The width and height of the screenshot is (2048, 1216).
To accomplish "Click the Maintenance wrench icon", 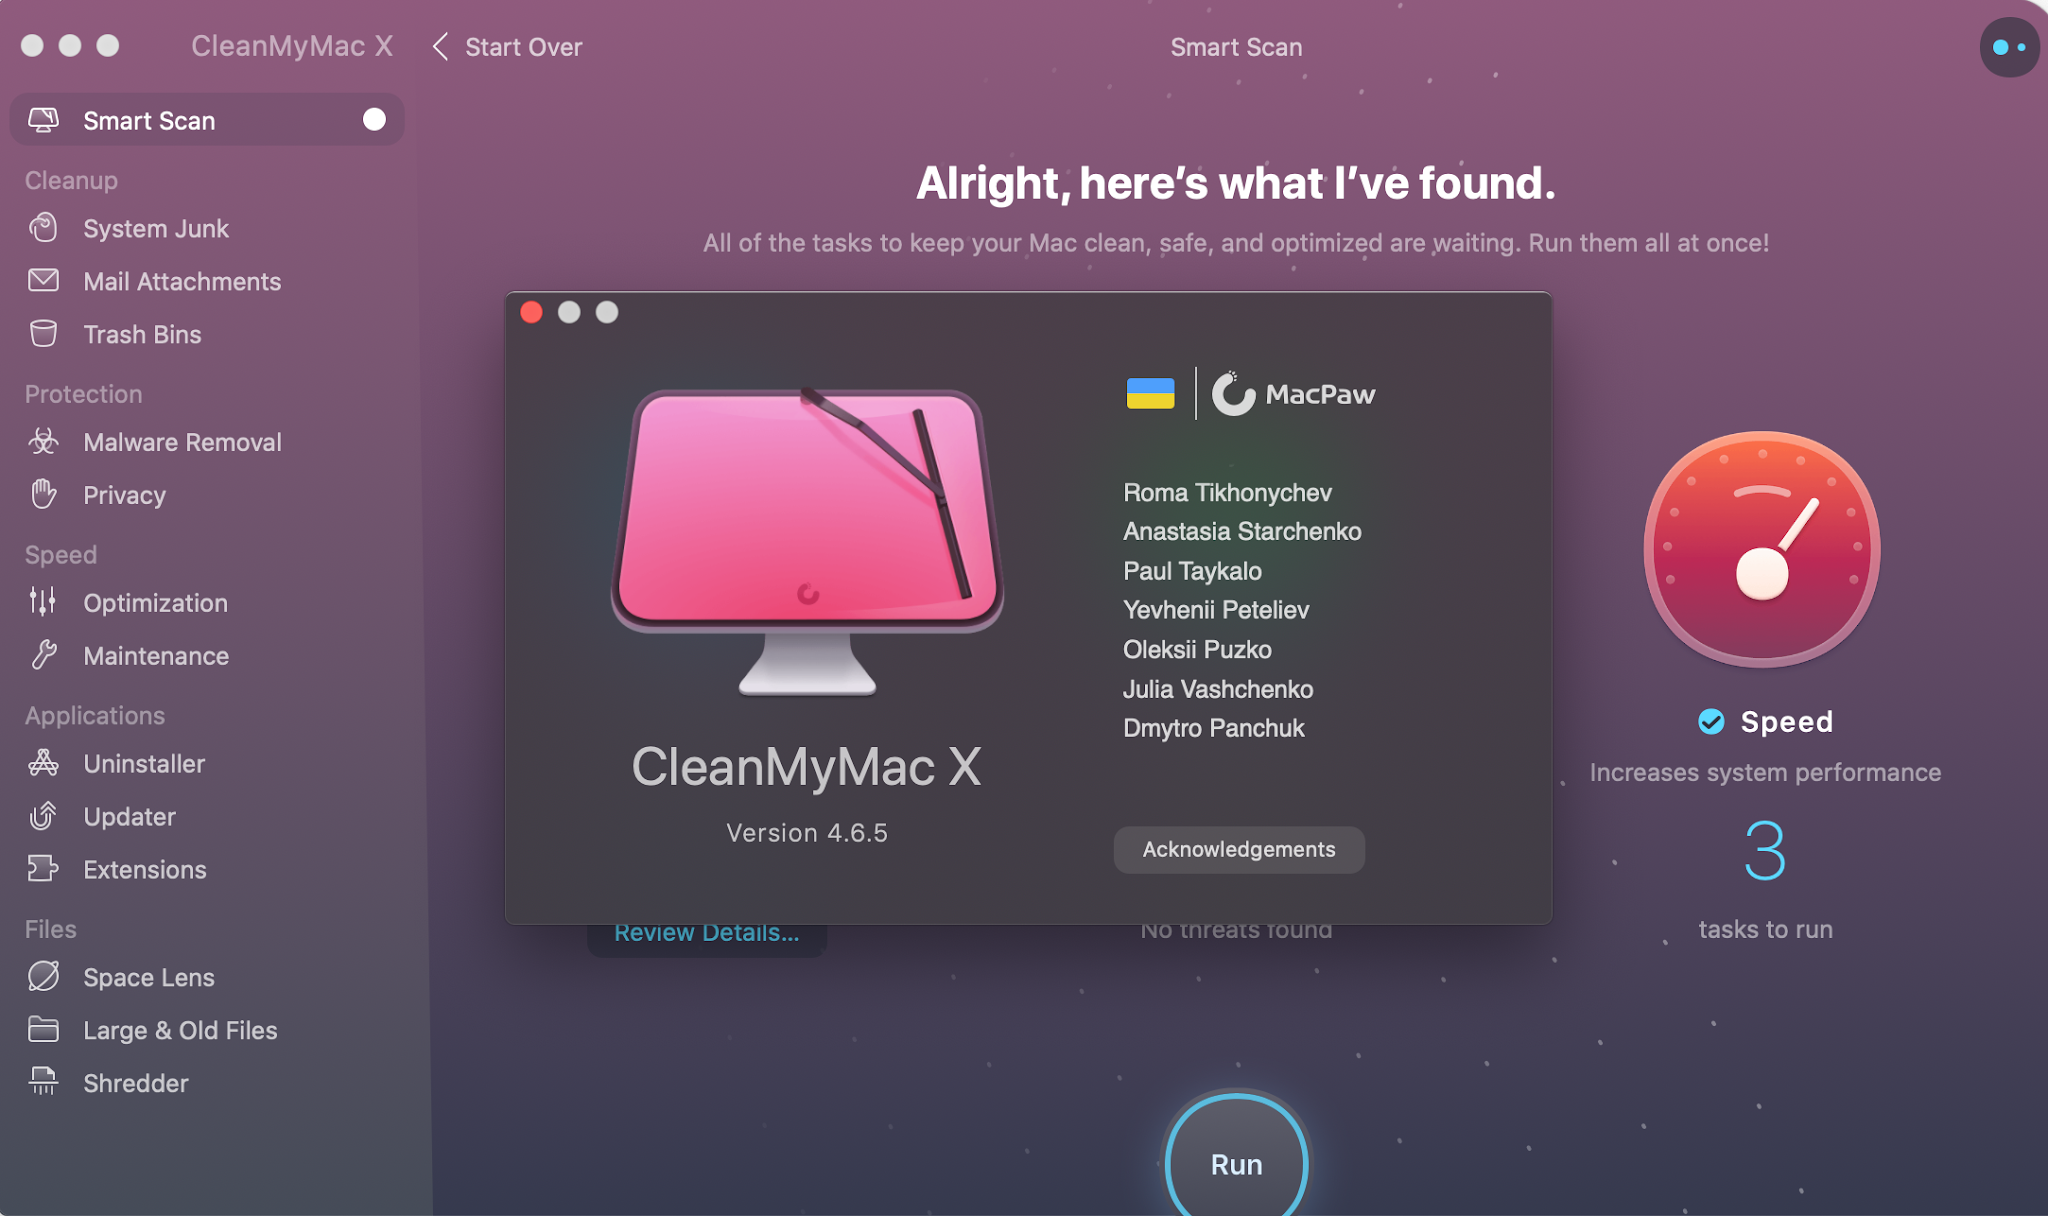I will (x=43, y=655).
